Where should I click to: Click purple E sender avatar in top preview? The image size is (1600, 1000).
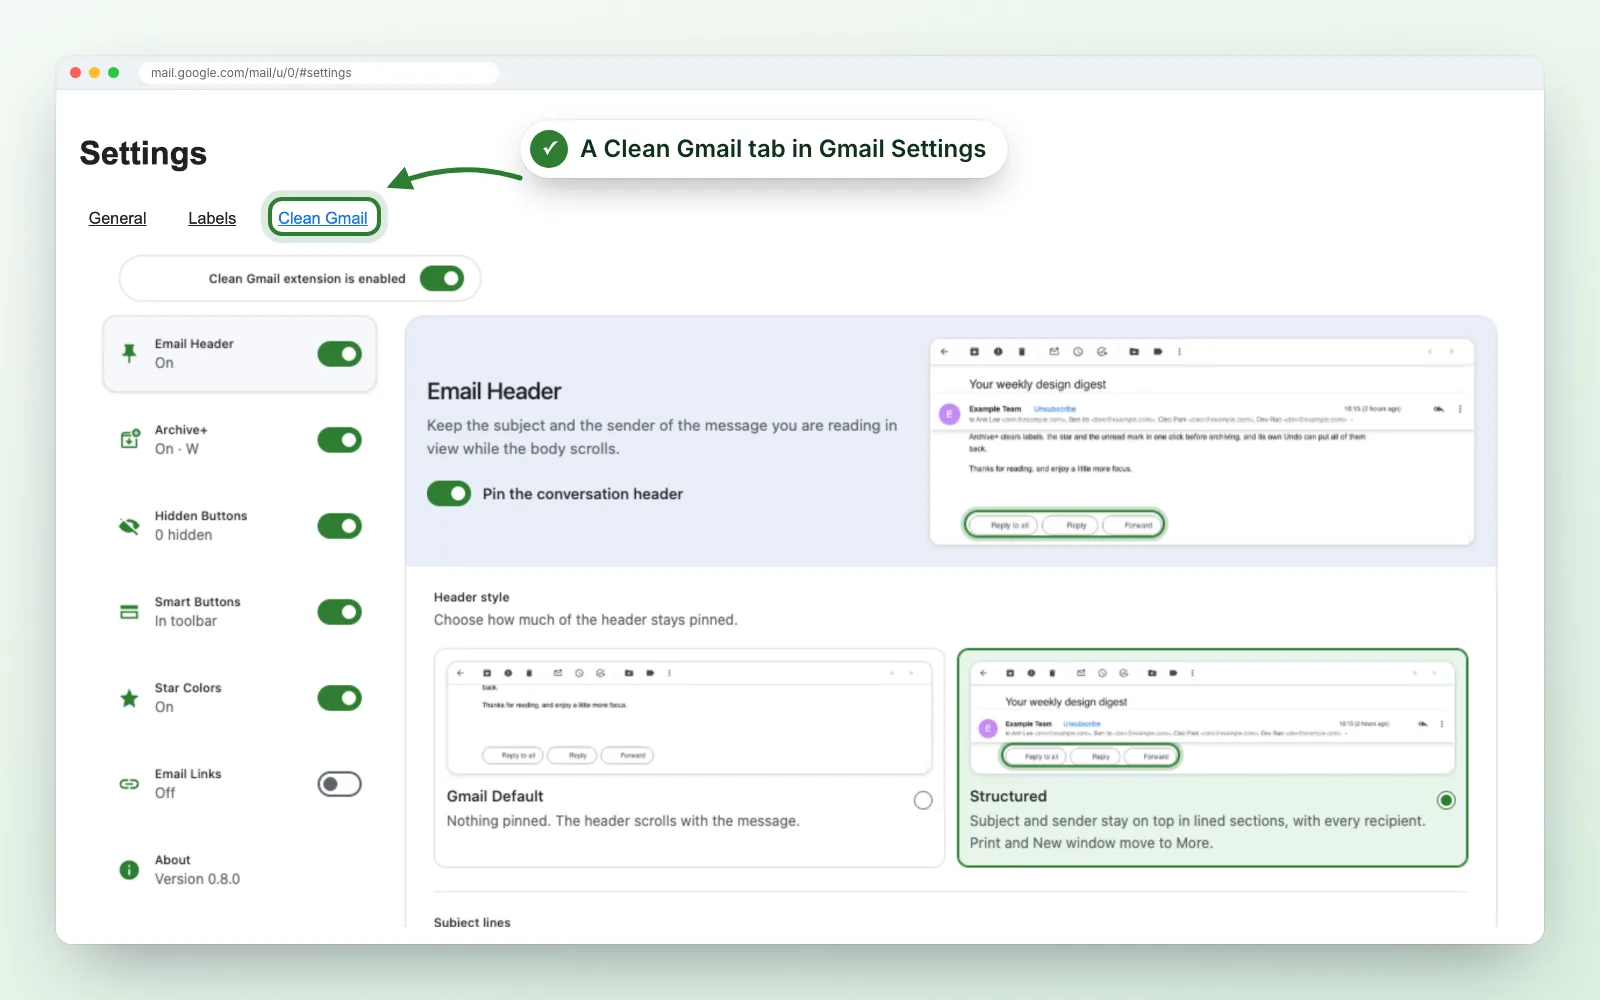pos(949,414)
